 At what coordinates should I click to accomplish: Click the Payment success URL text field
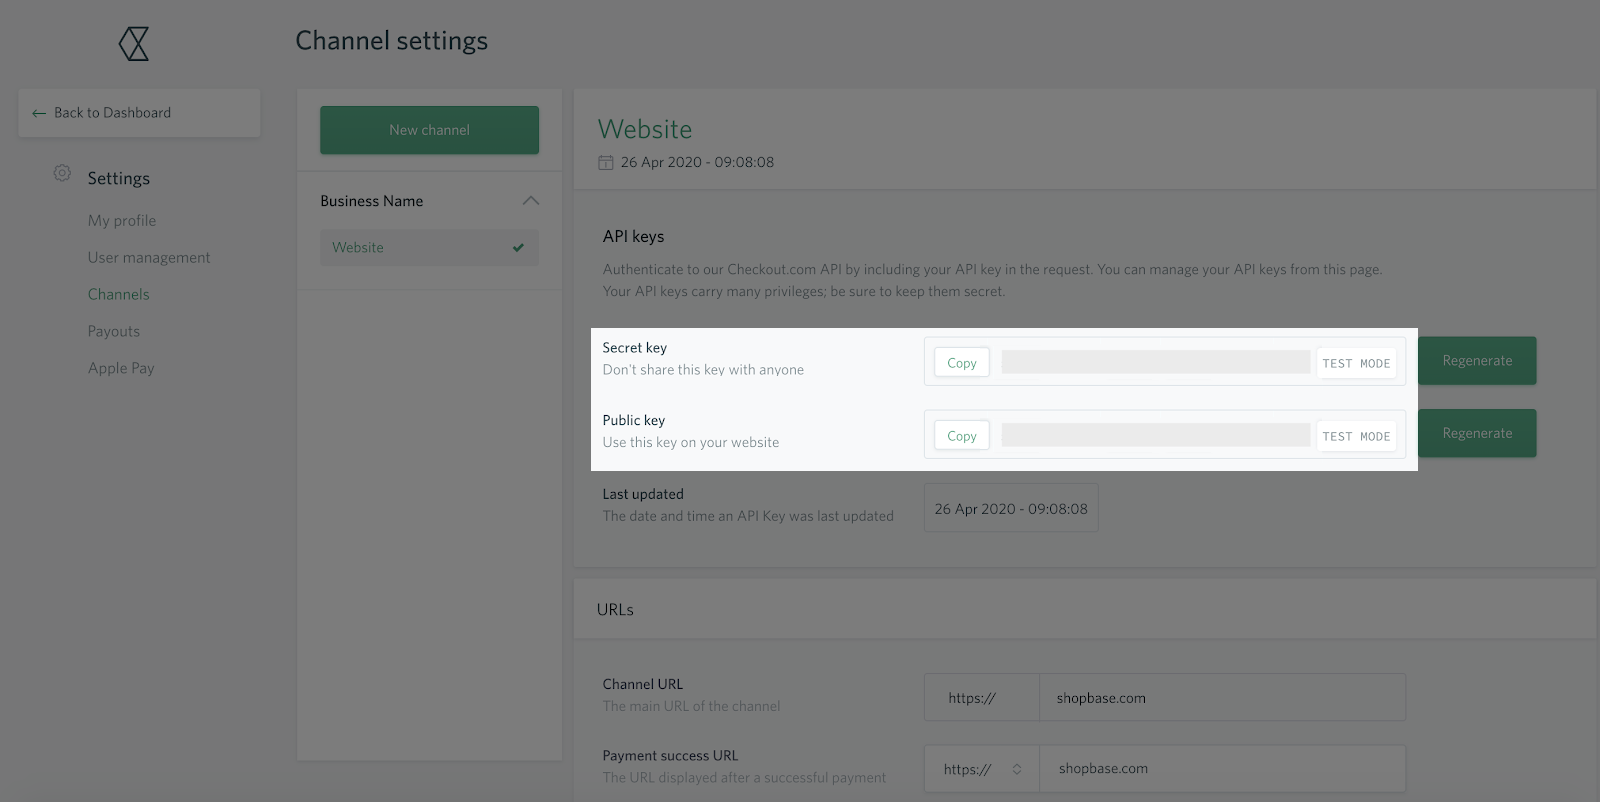1221,769
